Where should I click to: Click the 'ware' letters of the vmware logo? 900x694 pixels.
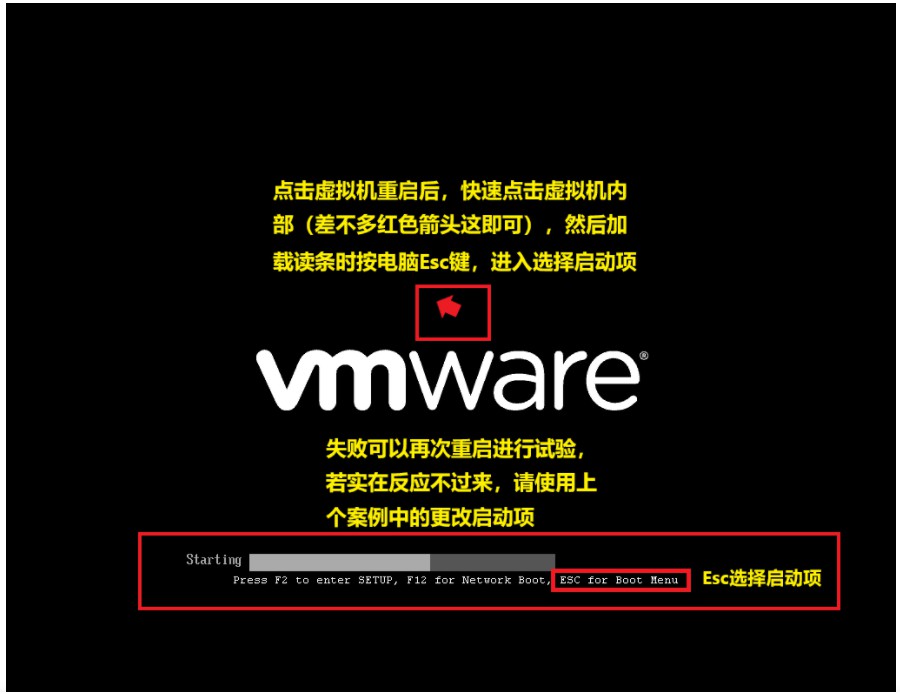tap(527, 380)
